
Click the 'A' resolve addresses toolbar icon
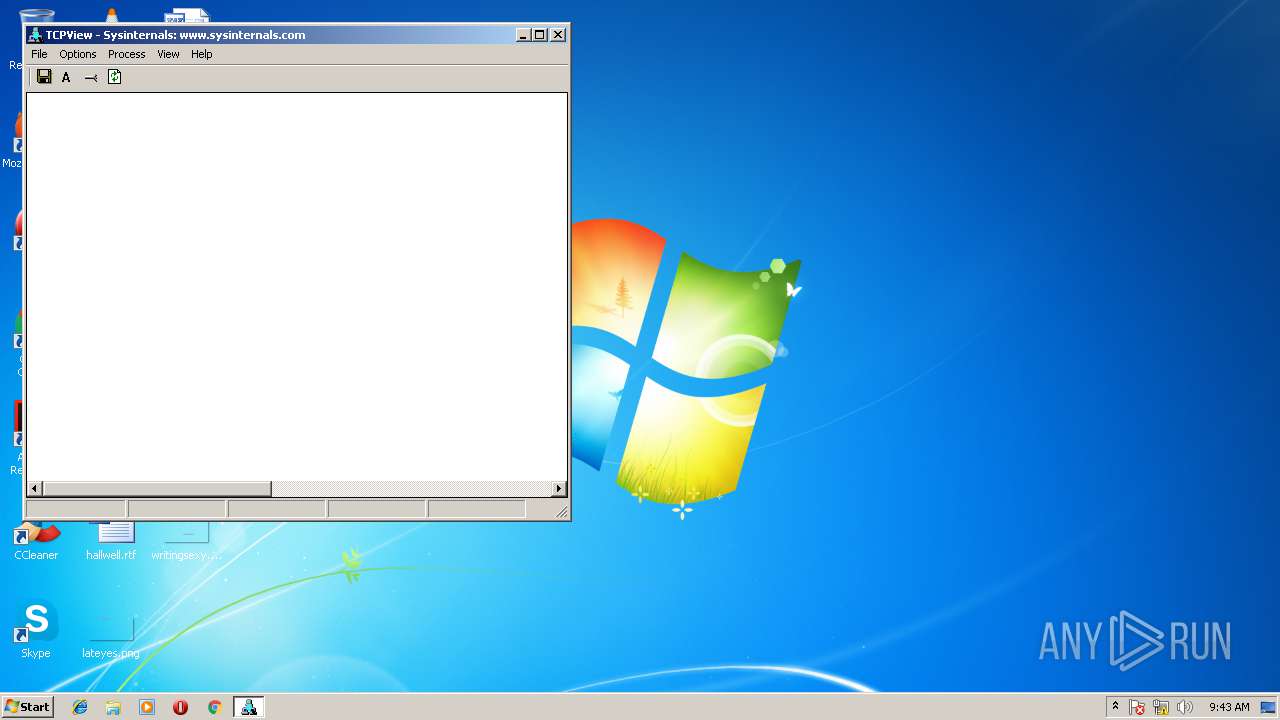[67, 77]
